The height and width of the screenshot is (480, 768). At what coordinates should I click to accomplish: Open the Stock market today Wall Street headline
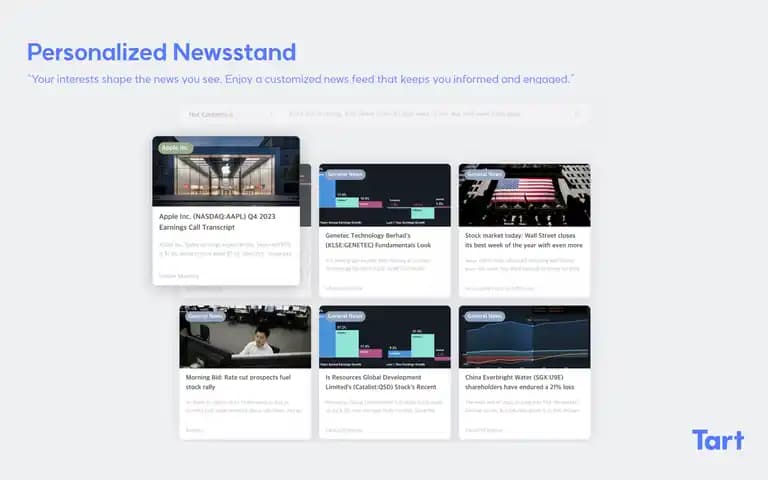tap(524, 240)
